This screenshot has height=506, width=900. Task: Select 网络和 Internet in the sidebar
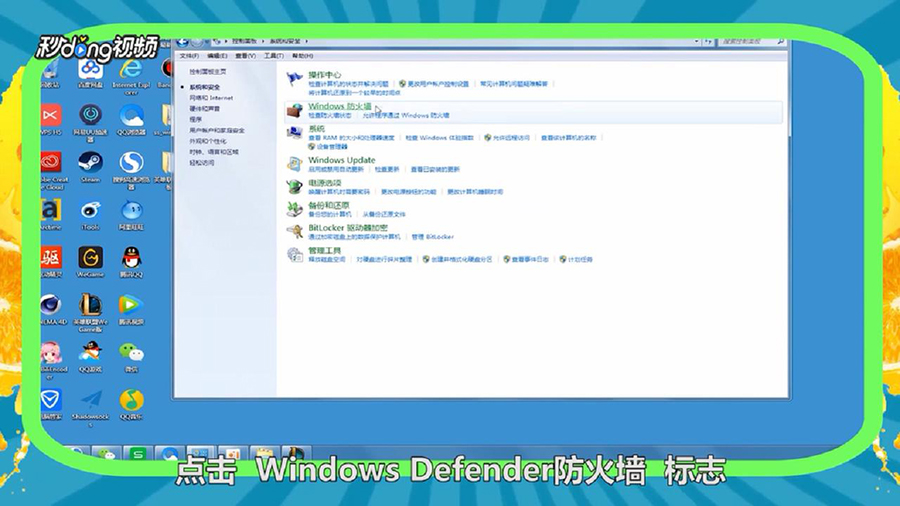(211, 98)
